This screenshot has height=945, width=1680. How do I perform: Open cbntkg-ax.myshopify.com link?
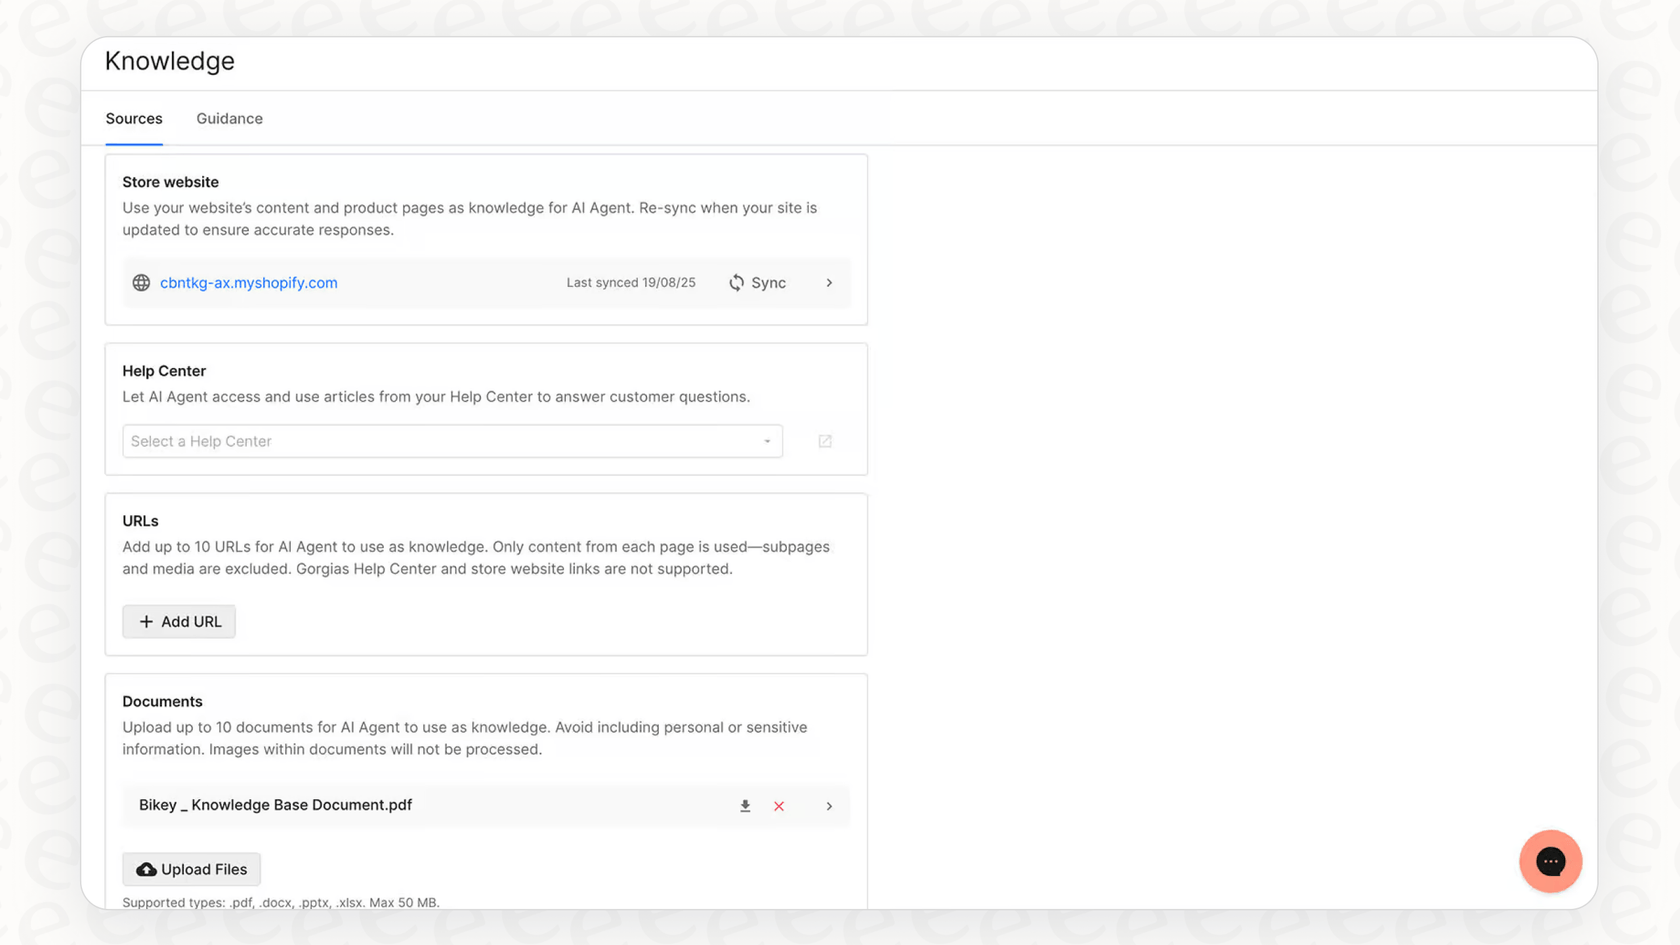(x=248, y=283)
